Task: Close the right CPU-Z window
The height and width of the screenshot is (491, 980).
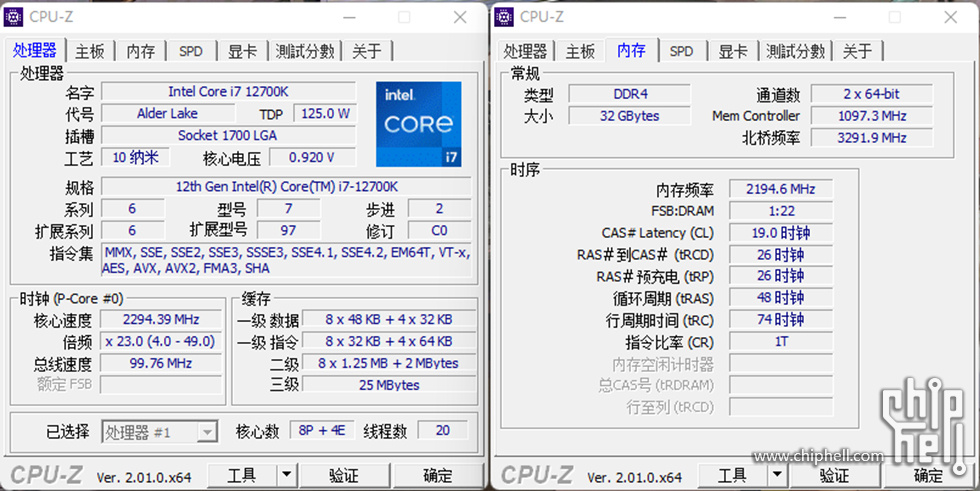Action: click(x=951, y=17)
